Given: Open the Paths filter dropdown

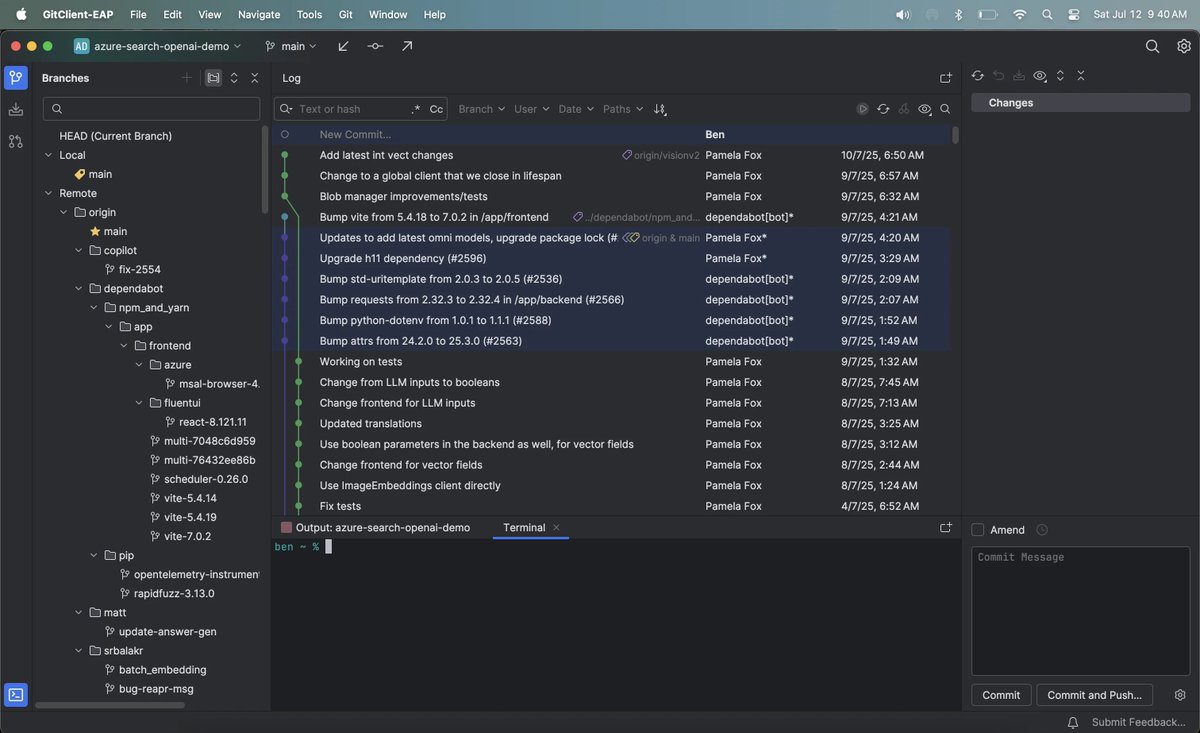Looking at the screenshot, I should [623, 109].
